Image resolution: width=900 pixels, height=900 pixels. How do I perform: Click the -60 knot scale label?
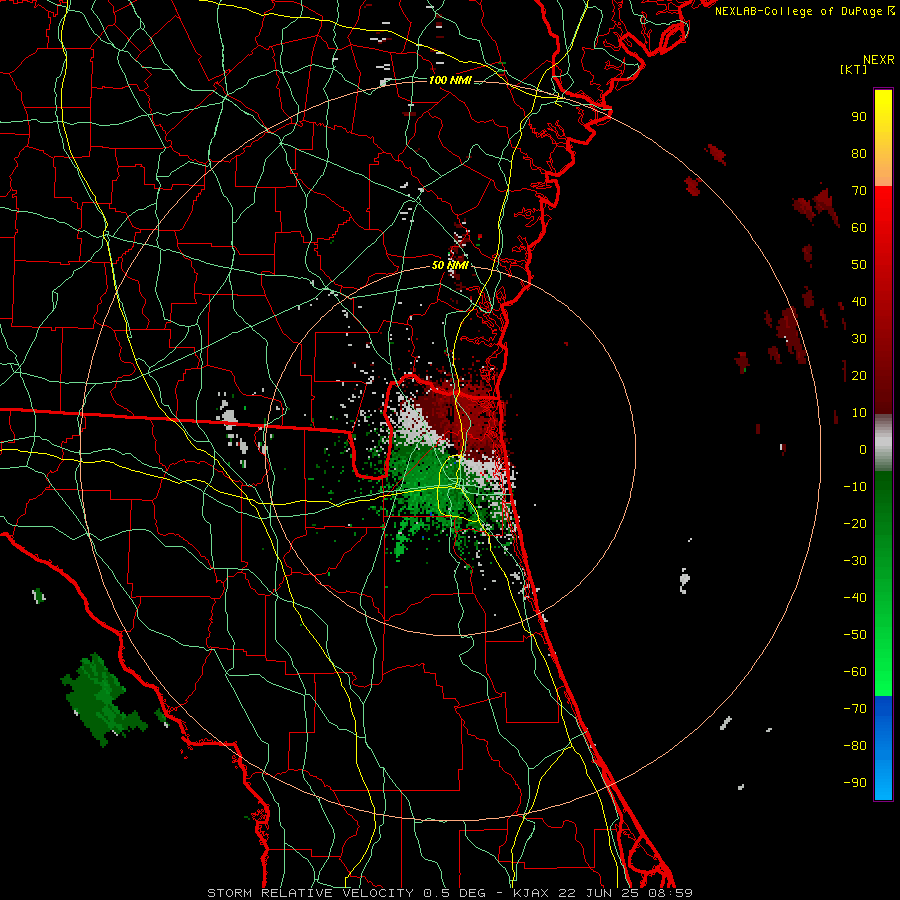[855, 672]
